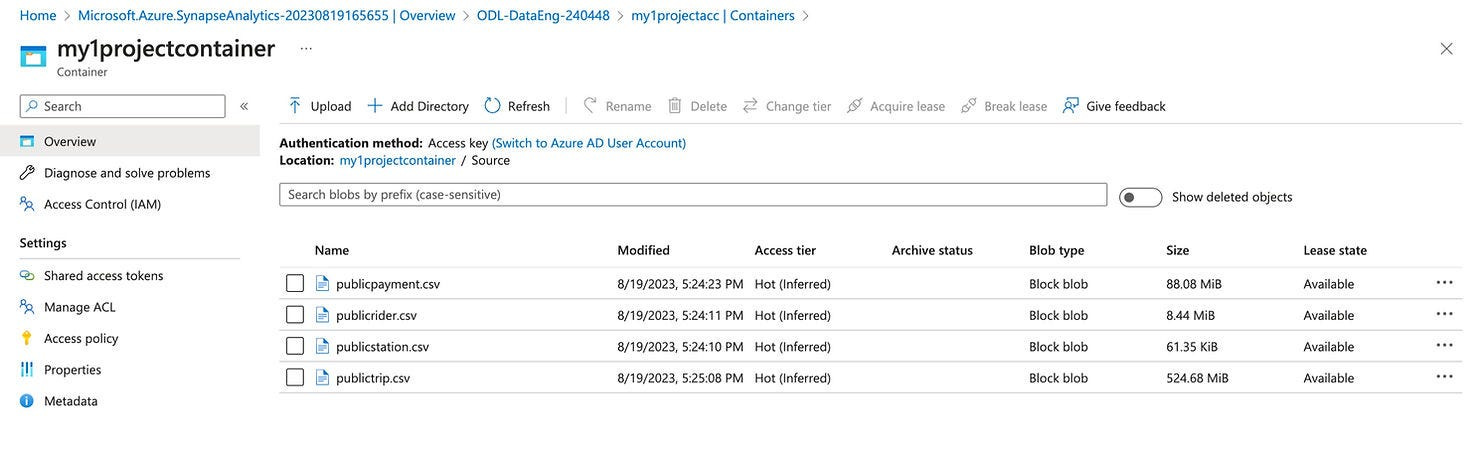The height and width of the screenshot is (450, 1480).
Task: Click Switch to Azure AD User Account link
Action: [x=589, y=143]
